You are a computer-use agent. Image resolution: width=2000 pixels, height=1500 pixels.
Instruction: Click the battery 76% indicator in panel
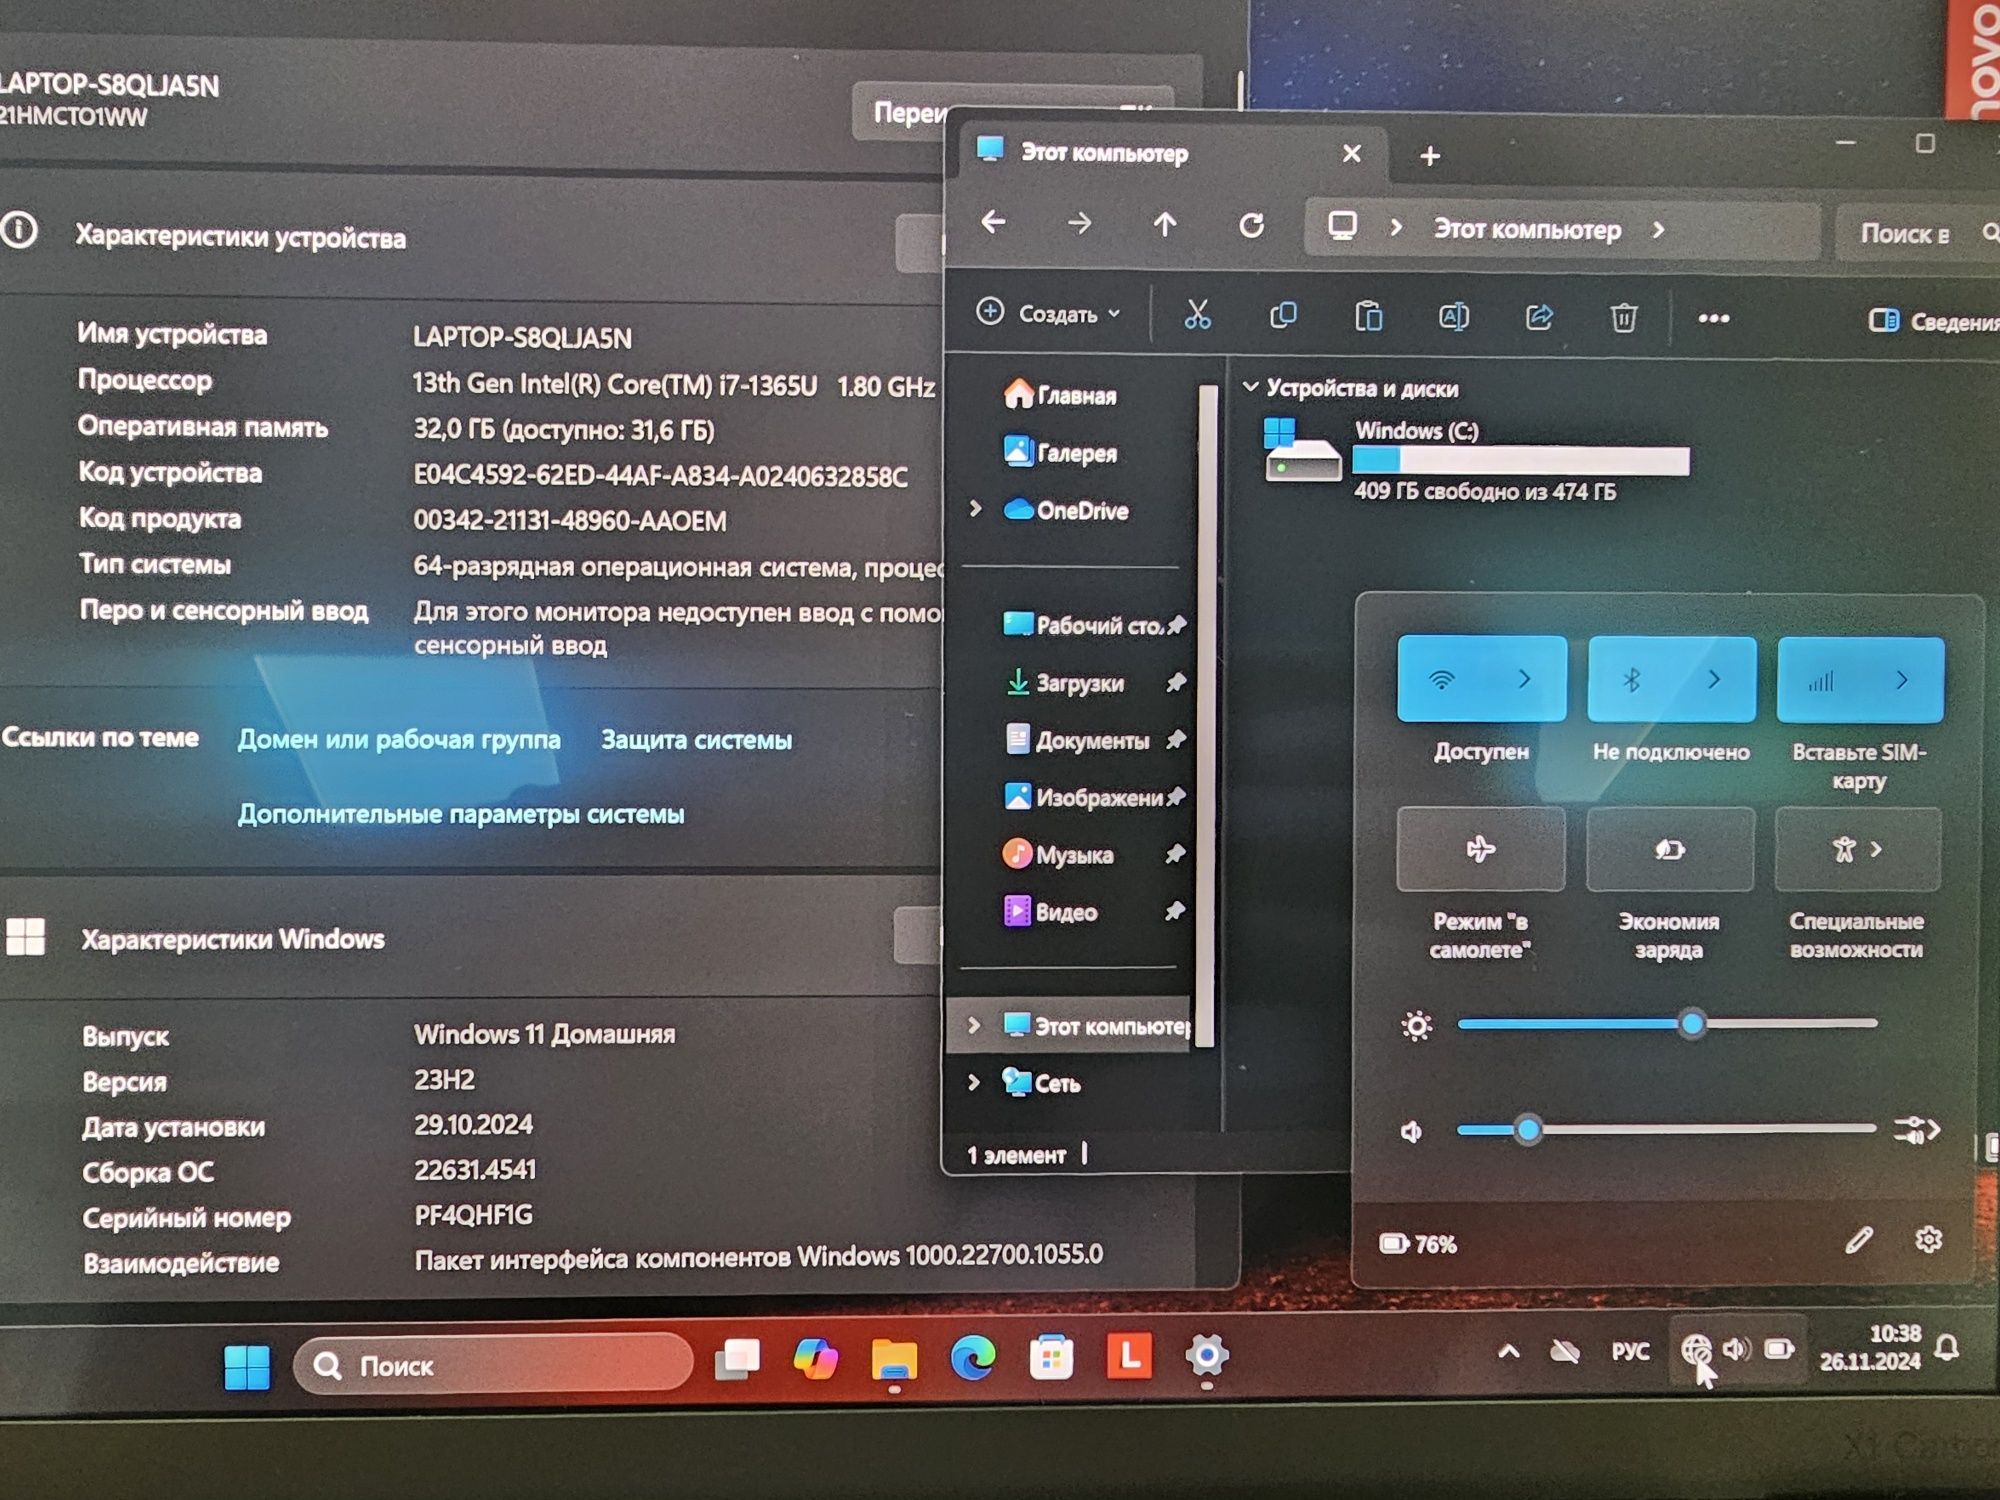[x=1417, y=1244]
